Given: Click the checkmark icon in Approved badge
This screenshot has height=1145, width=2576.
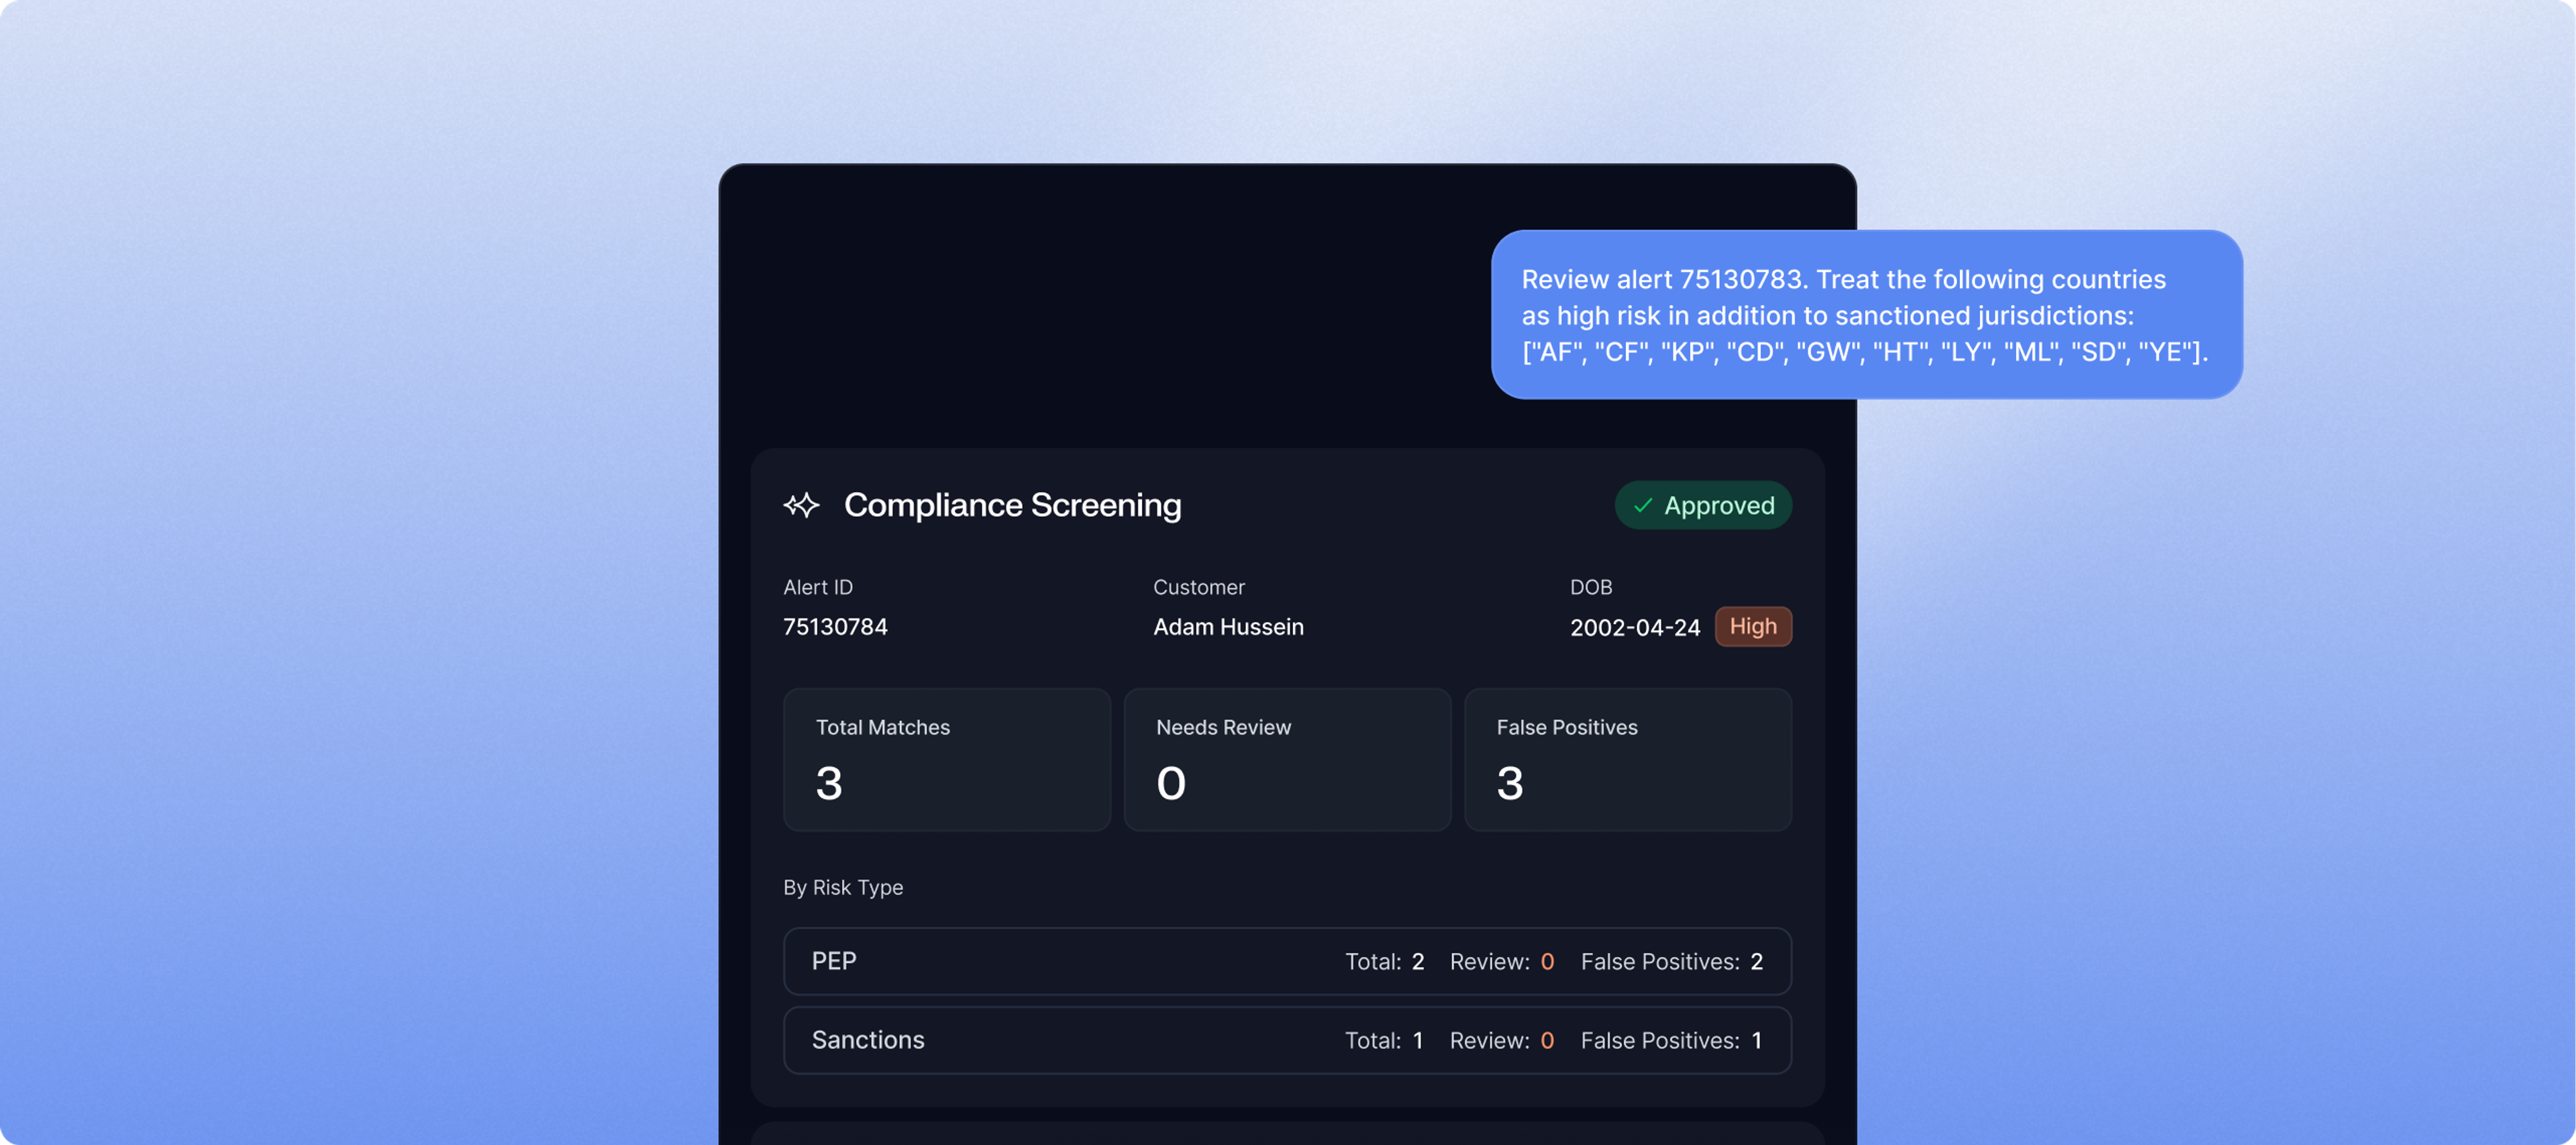Looking at the screenshot, I should tap(1642, 506).
